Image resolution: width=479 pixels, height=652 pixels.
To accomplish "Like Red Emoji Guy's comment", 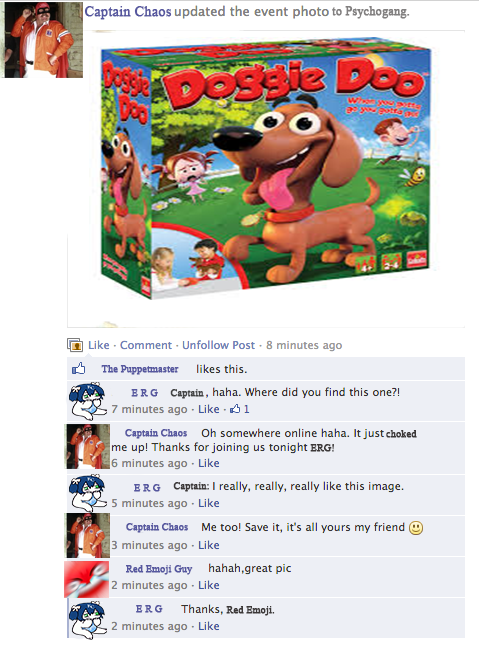I will 208,585.
